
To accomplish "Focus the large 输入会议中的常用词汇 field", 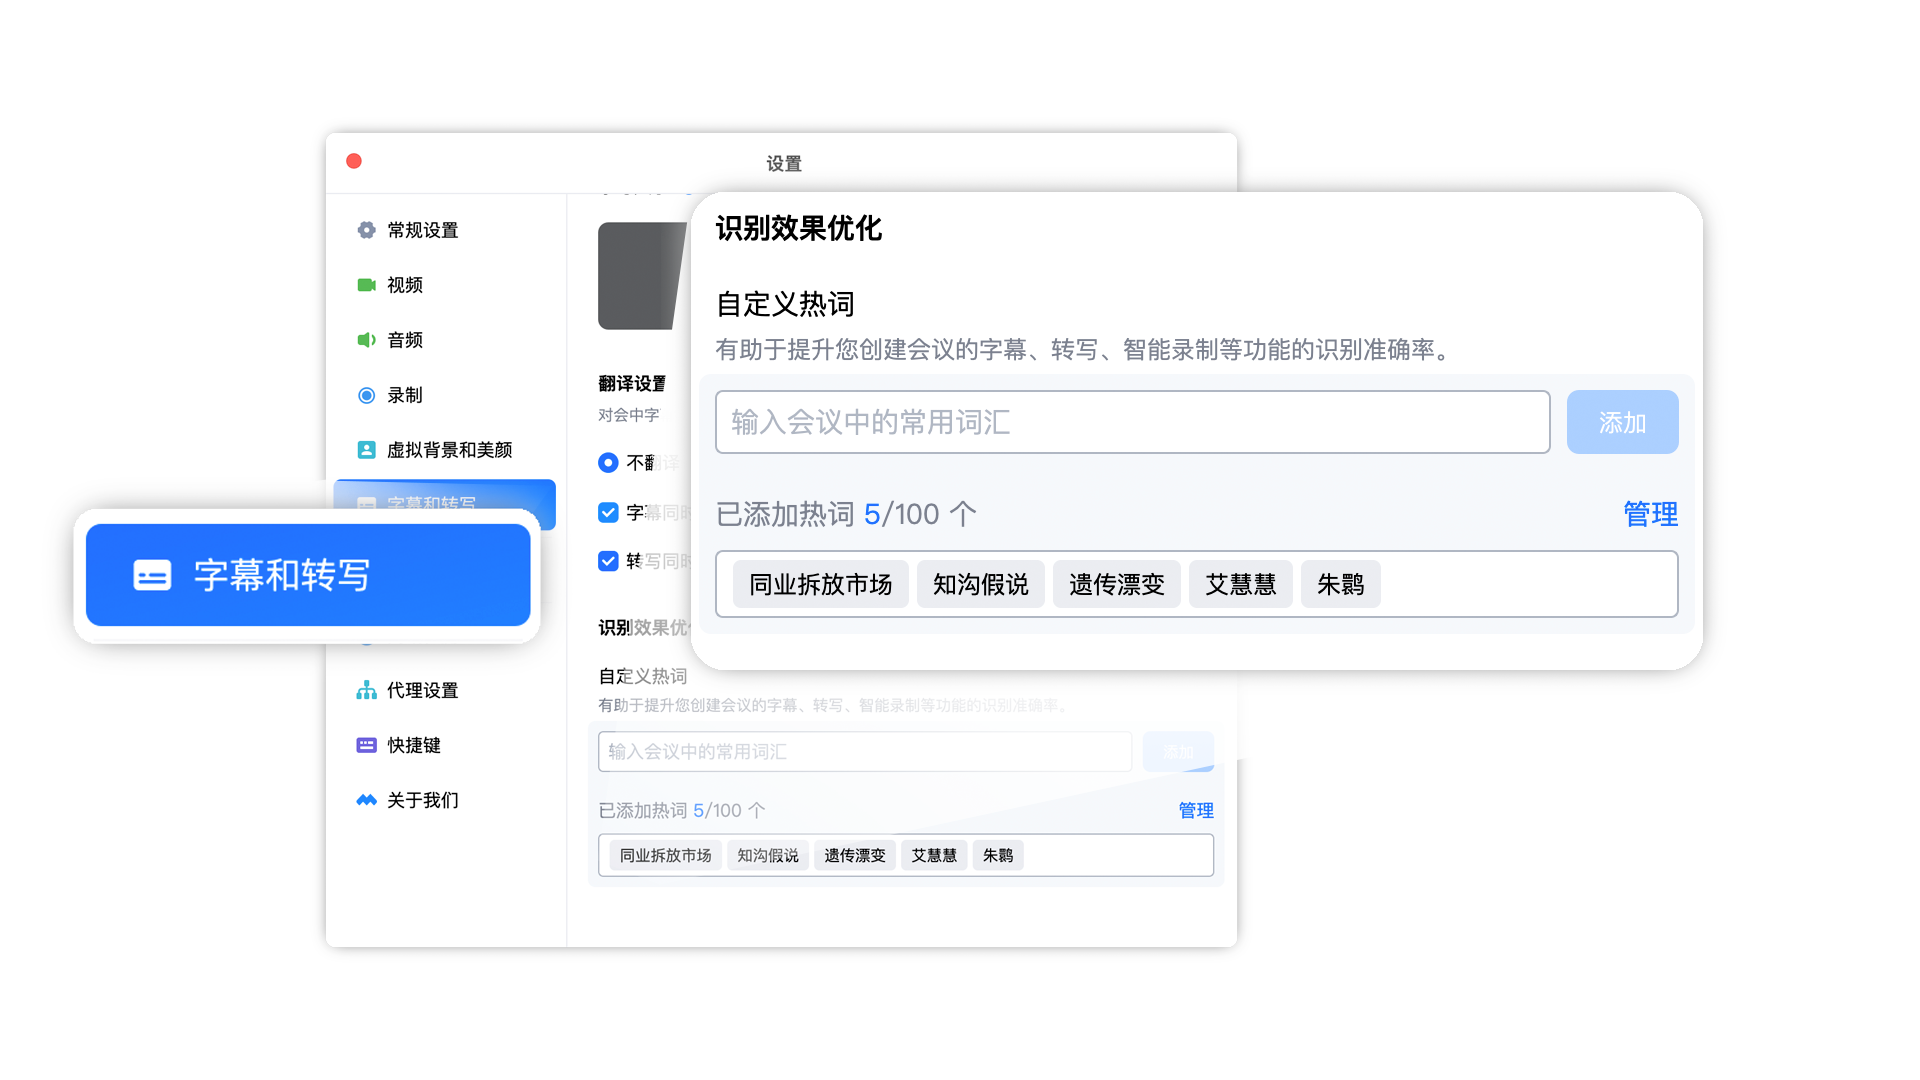I will pos(1132,422).
